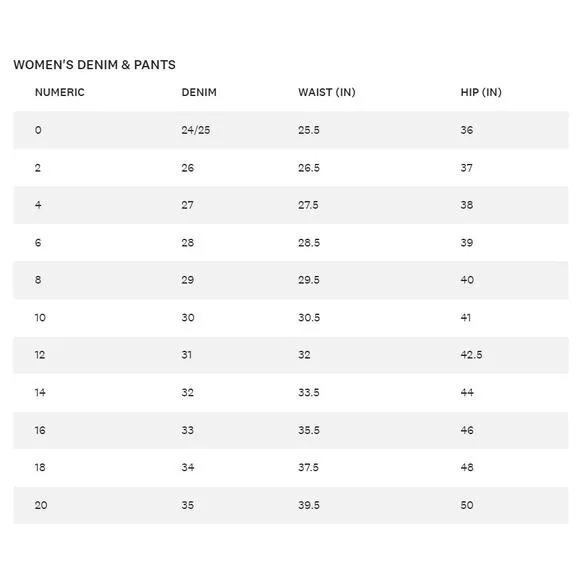580x580 pixels.
Task: Click numeric size 16 cell
Action: tap(40, 430)
